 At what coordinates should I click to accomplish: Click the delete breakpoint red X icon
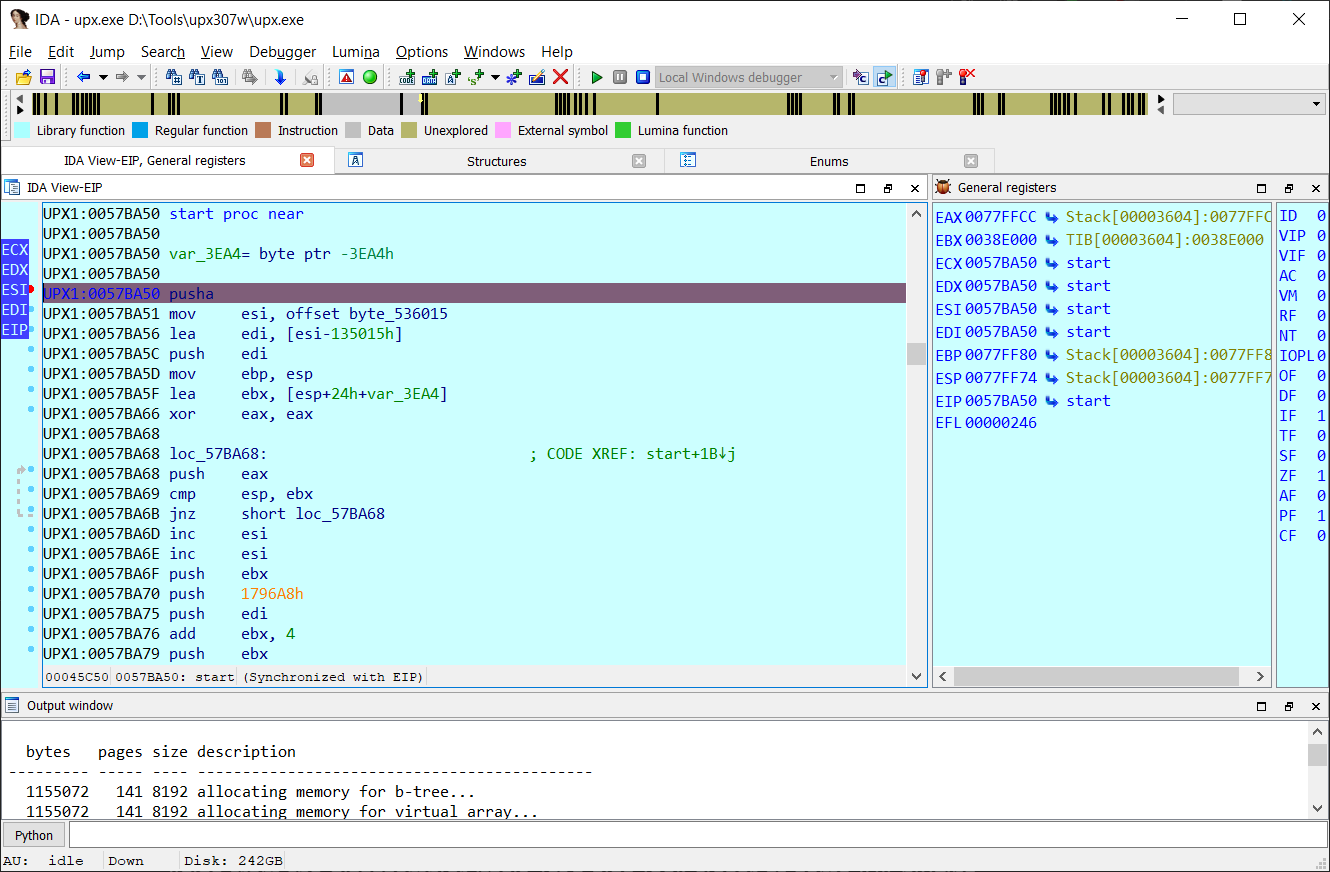pyautogui.click(x=967, y=77)
